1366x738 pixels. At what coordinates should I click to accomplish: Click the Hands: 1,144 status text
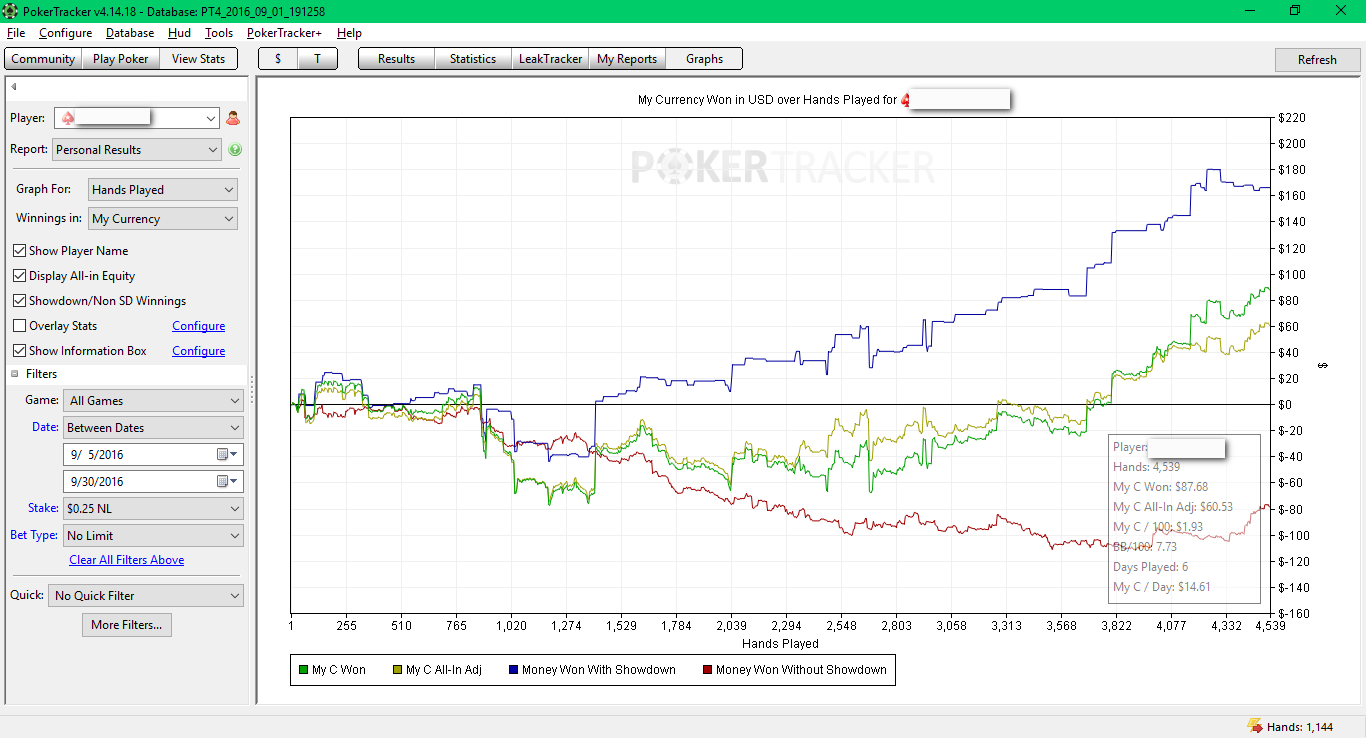point(1299,727)
